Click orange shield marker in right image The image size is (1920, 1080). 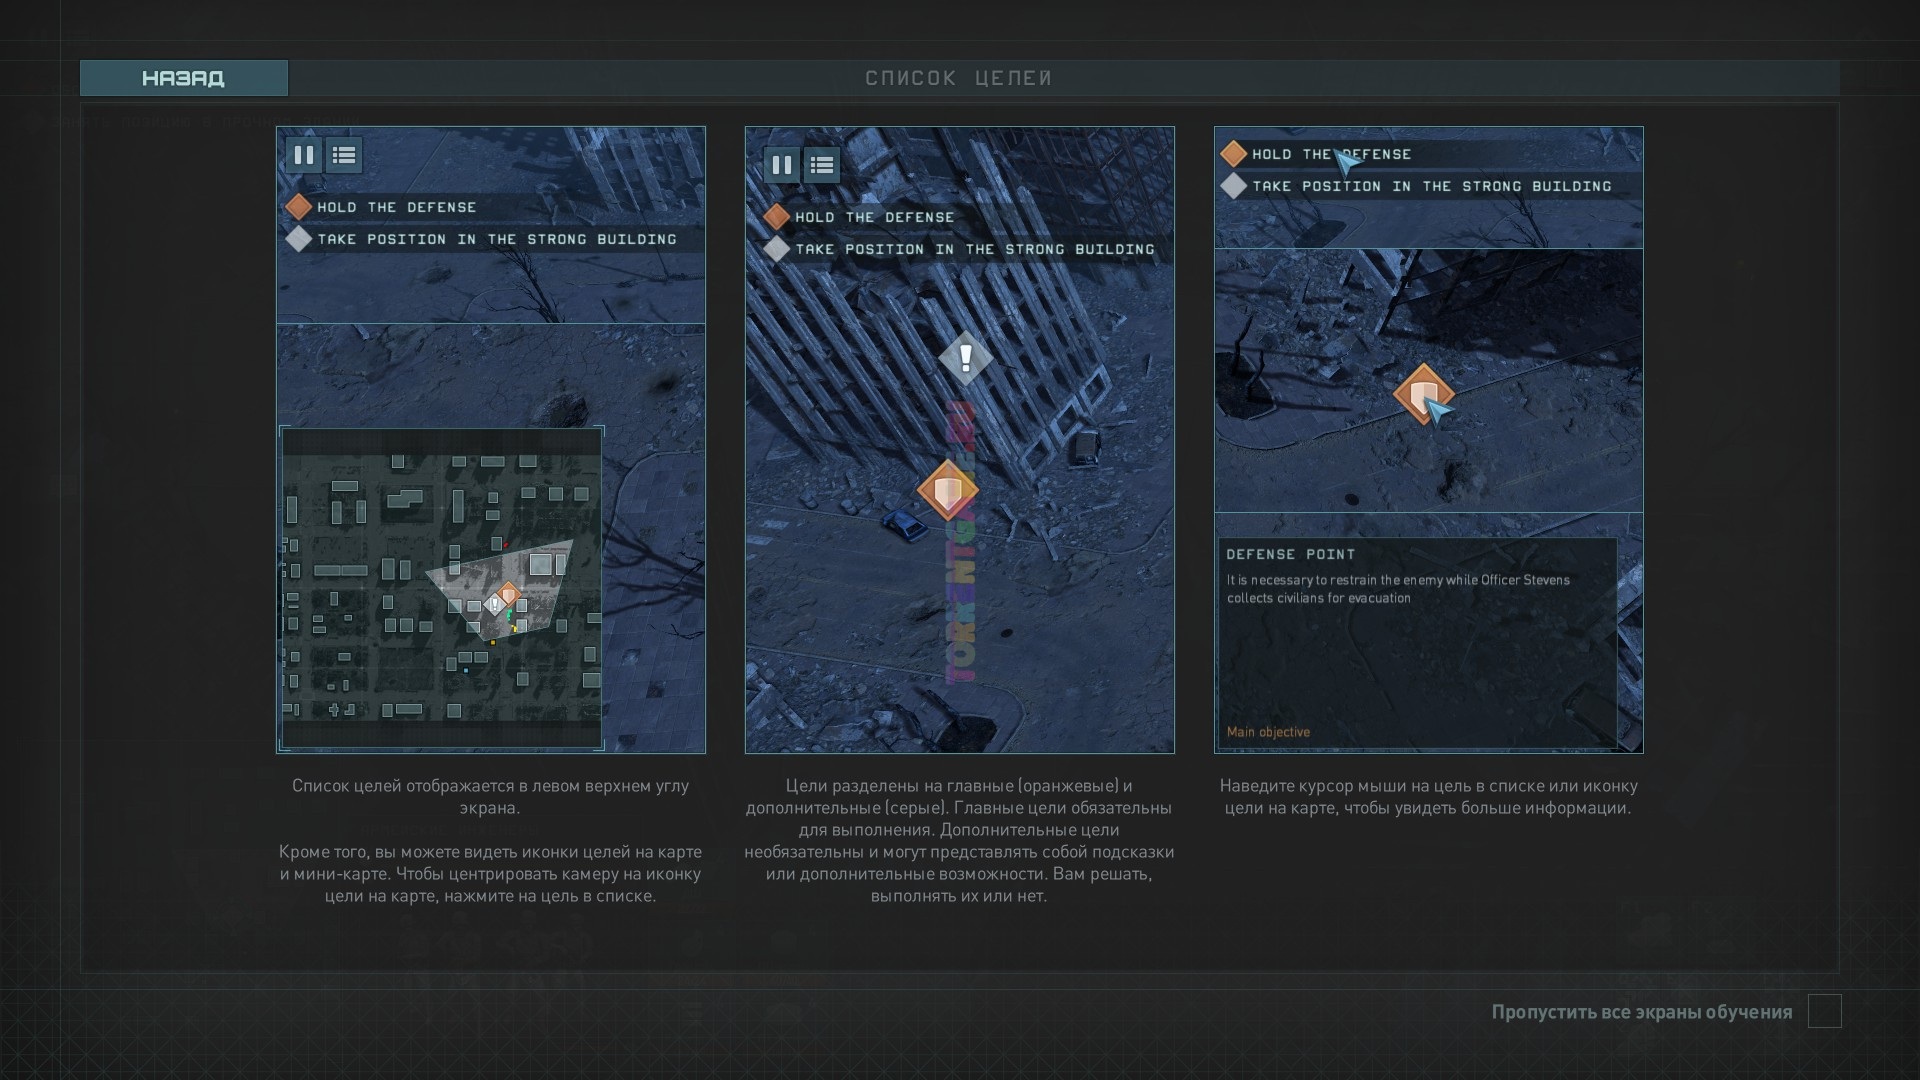(1421, 394)
